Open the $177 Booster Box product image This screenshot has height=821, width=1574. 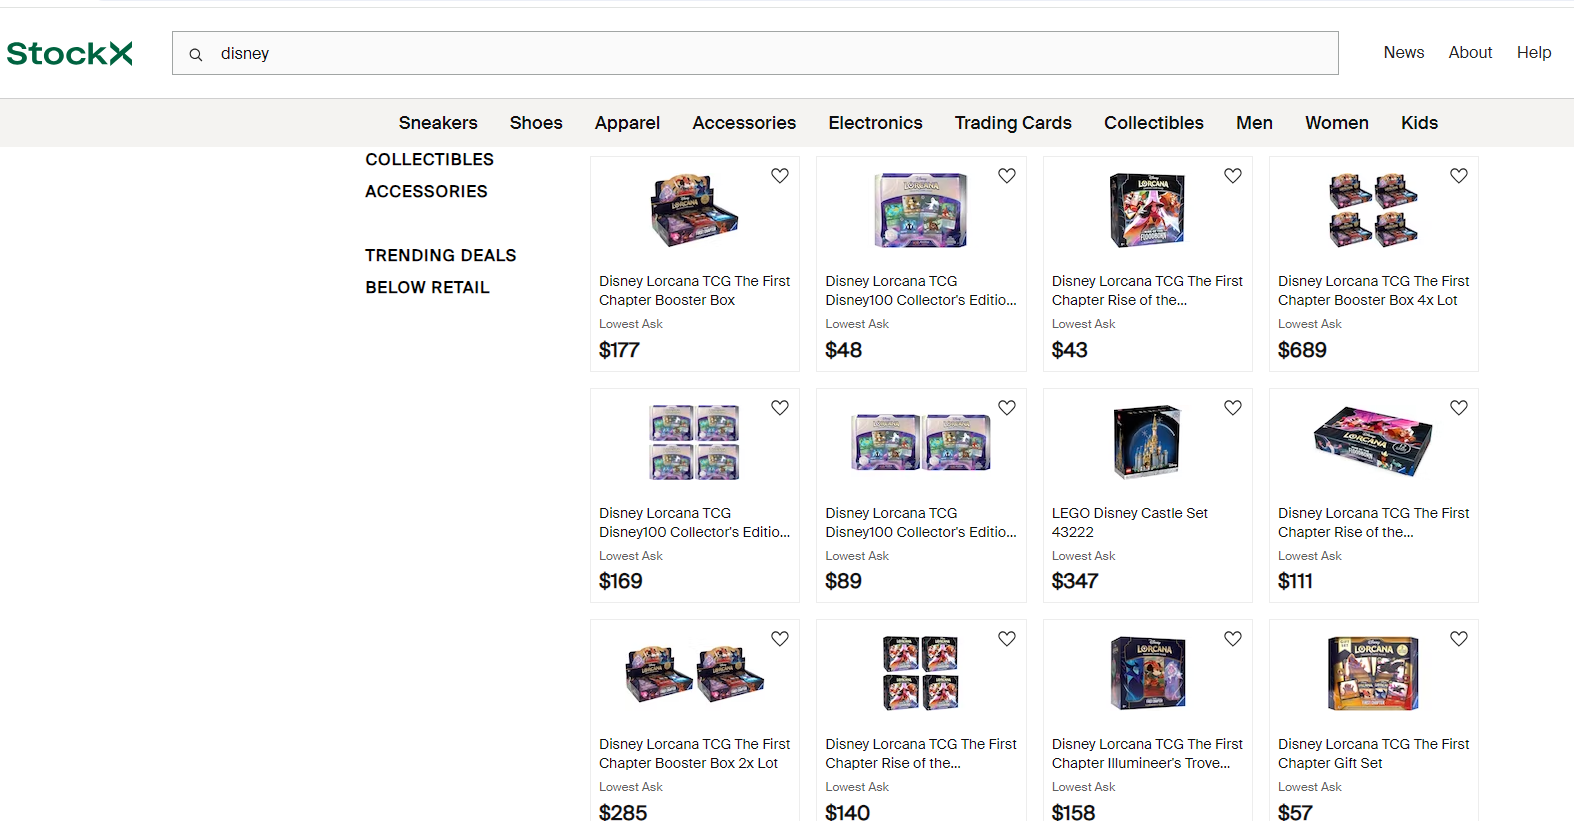[x=695, y=211]
